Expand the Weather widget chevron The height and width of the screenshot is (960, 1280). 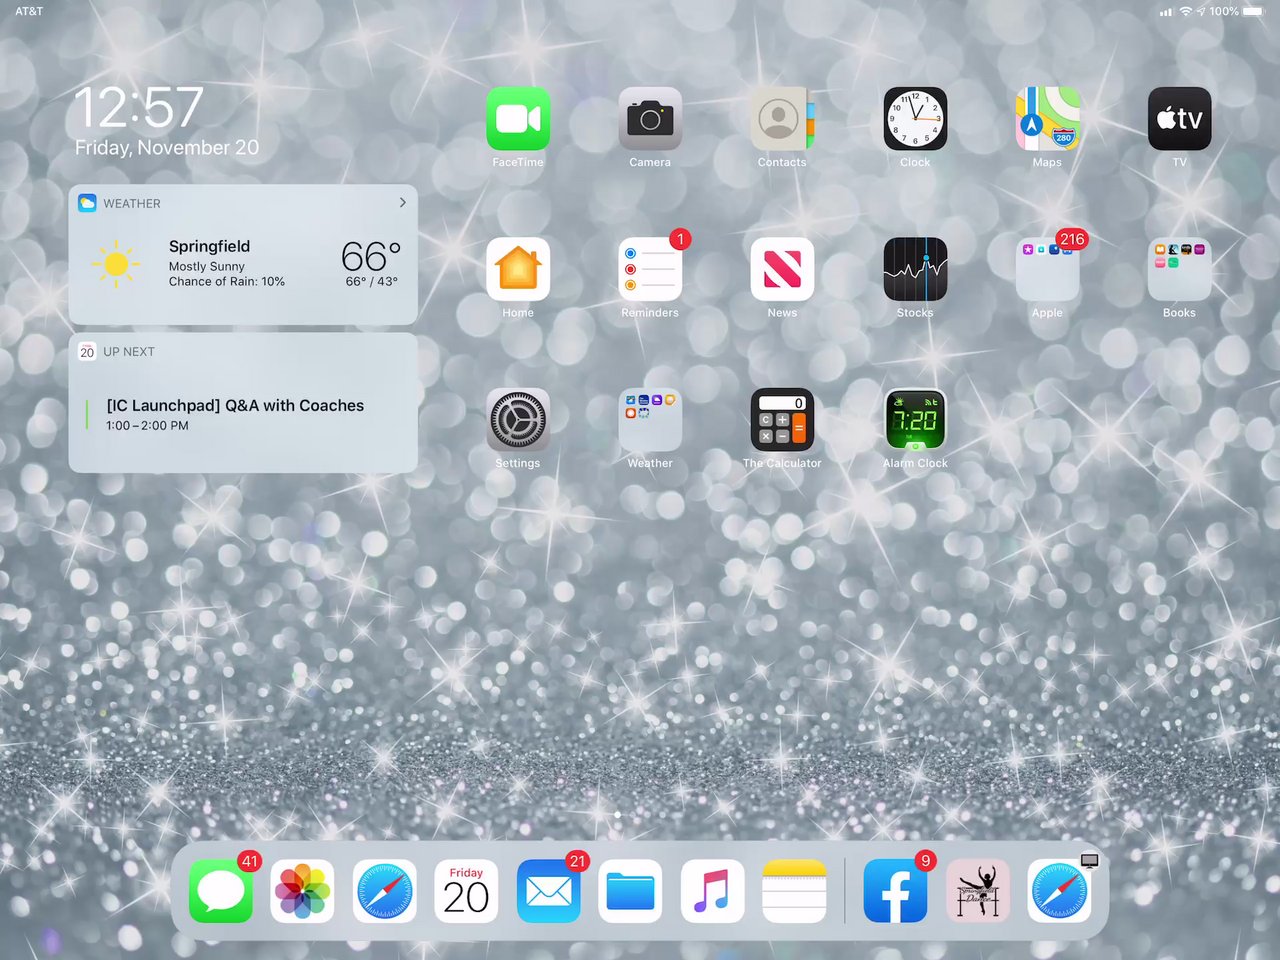tap(403, 202)
